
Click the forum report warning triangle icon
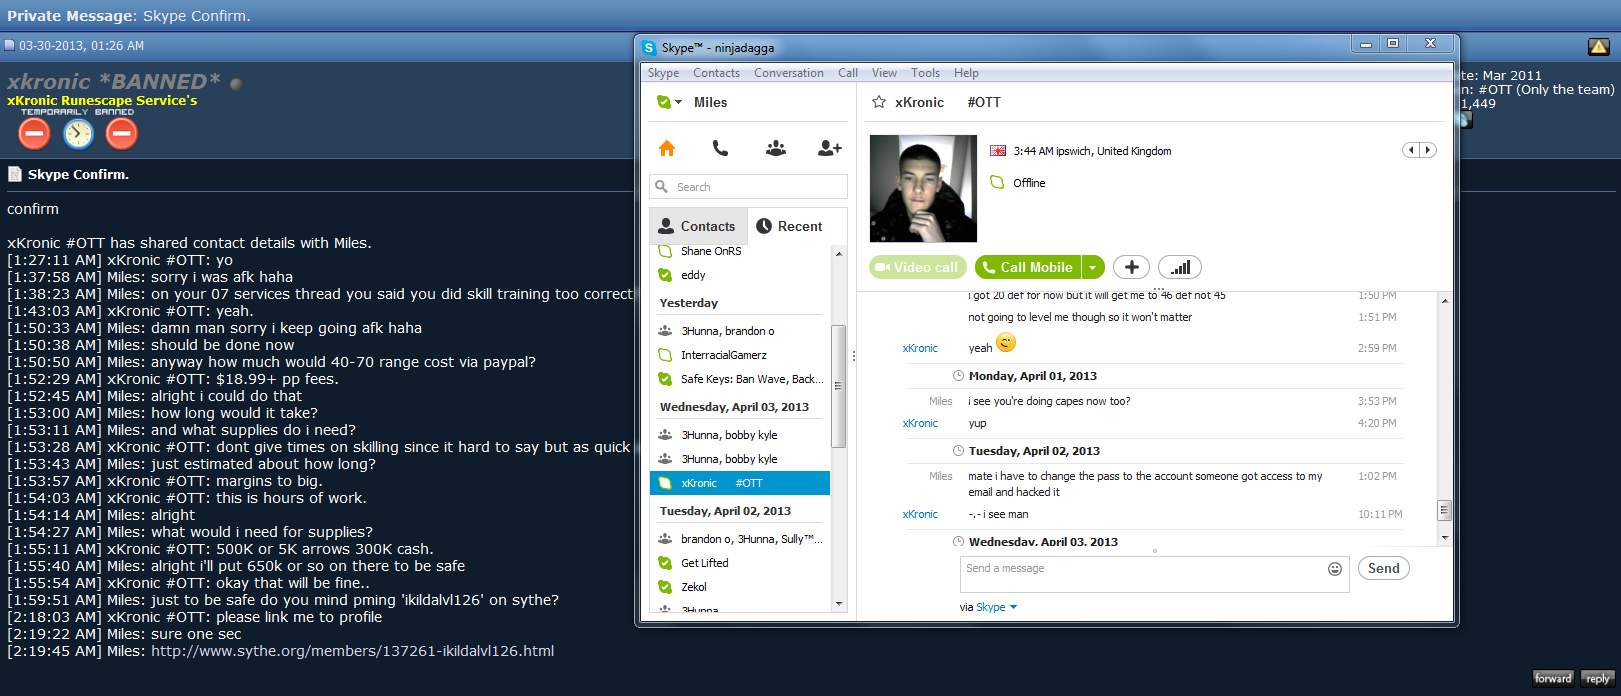pyautogui.click(x=1598, y=46)
